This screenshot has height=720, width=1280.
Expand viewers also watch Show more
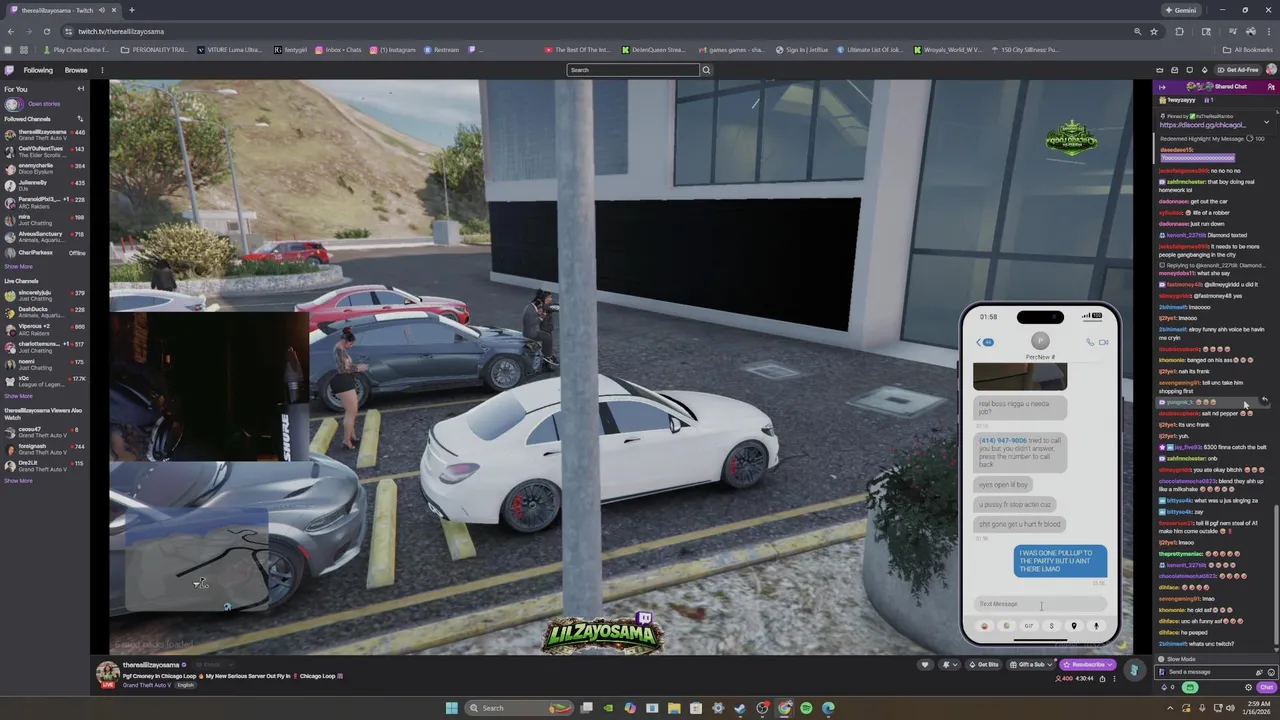click(x=18, y=481)
